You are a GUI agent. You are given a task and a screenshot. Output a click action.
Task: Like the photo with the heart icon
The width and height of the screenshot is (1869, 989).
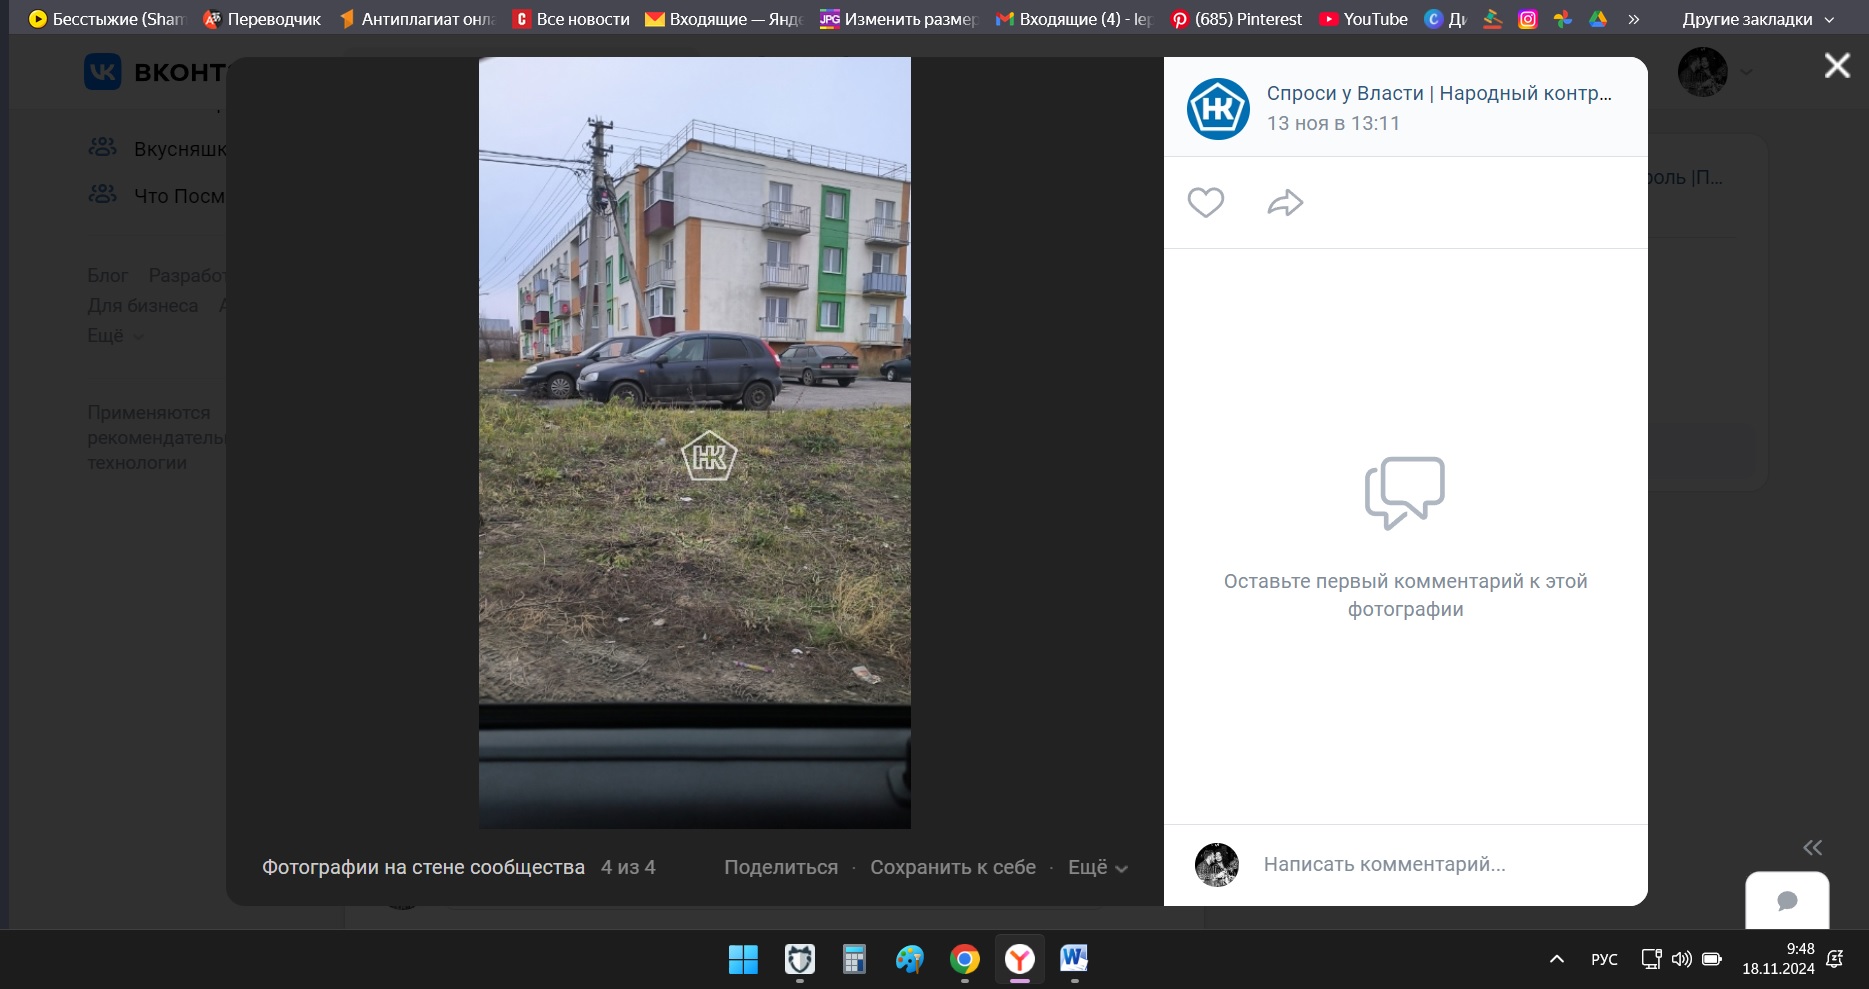[x=1205, y=202]
